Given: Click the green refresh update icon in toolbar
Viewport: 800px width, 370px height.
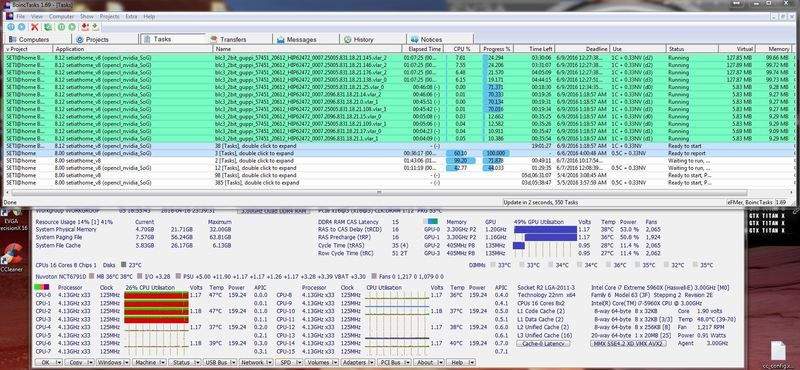Looking at the screenshot, I should [48, 27].
